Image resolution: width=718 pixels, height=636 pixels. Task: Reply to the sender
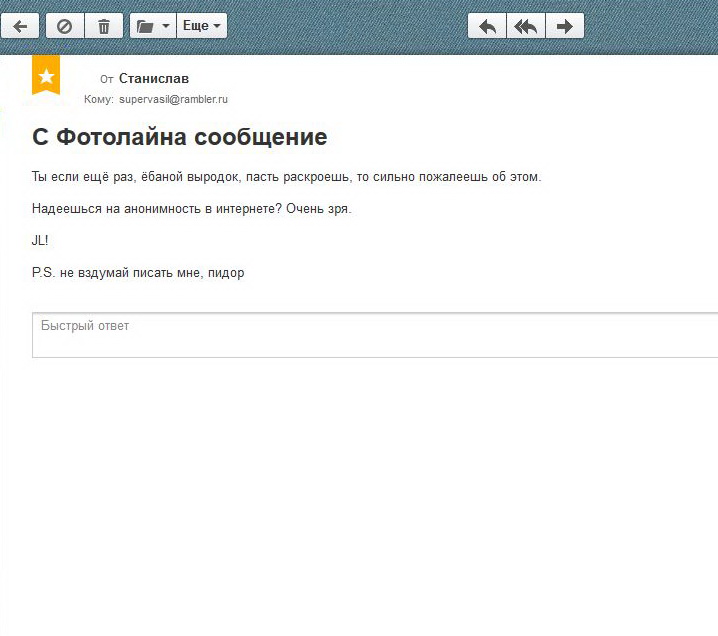(x=487, y=26)
